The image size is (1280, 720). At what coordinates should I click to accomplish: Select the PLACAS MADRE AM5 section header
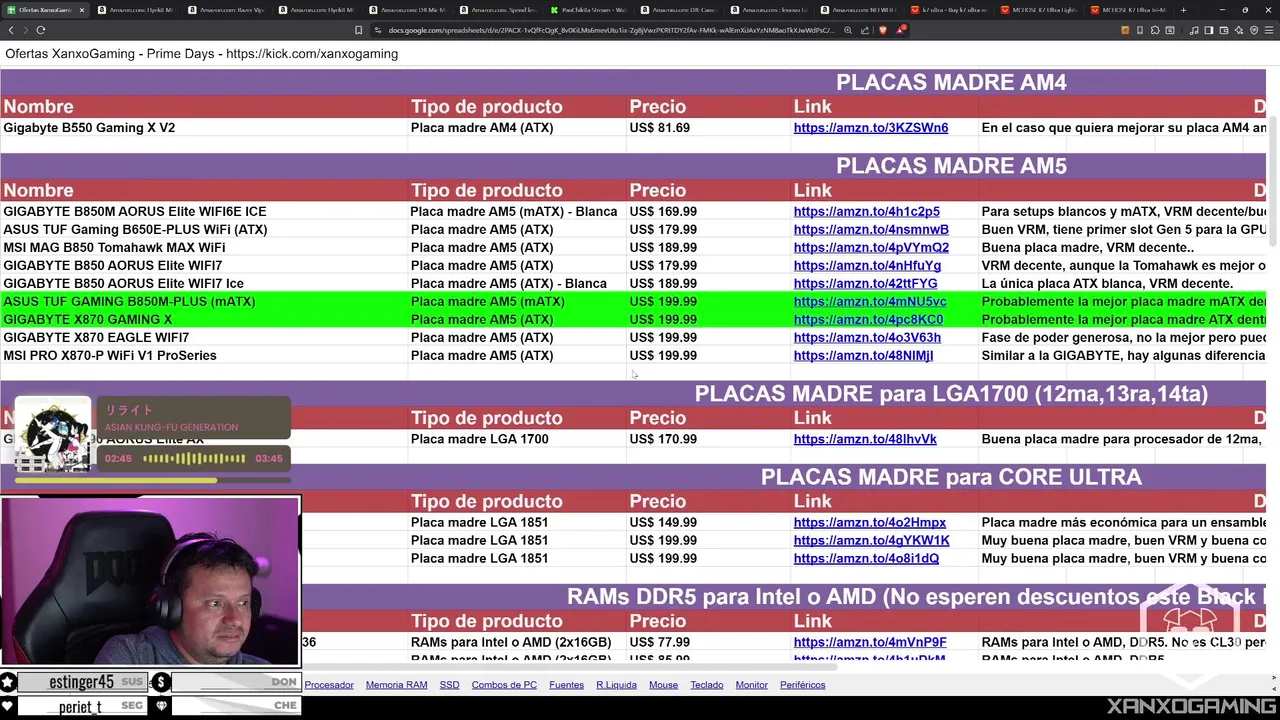pos(951,166)
